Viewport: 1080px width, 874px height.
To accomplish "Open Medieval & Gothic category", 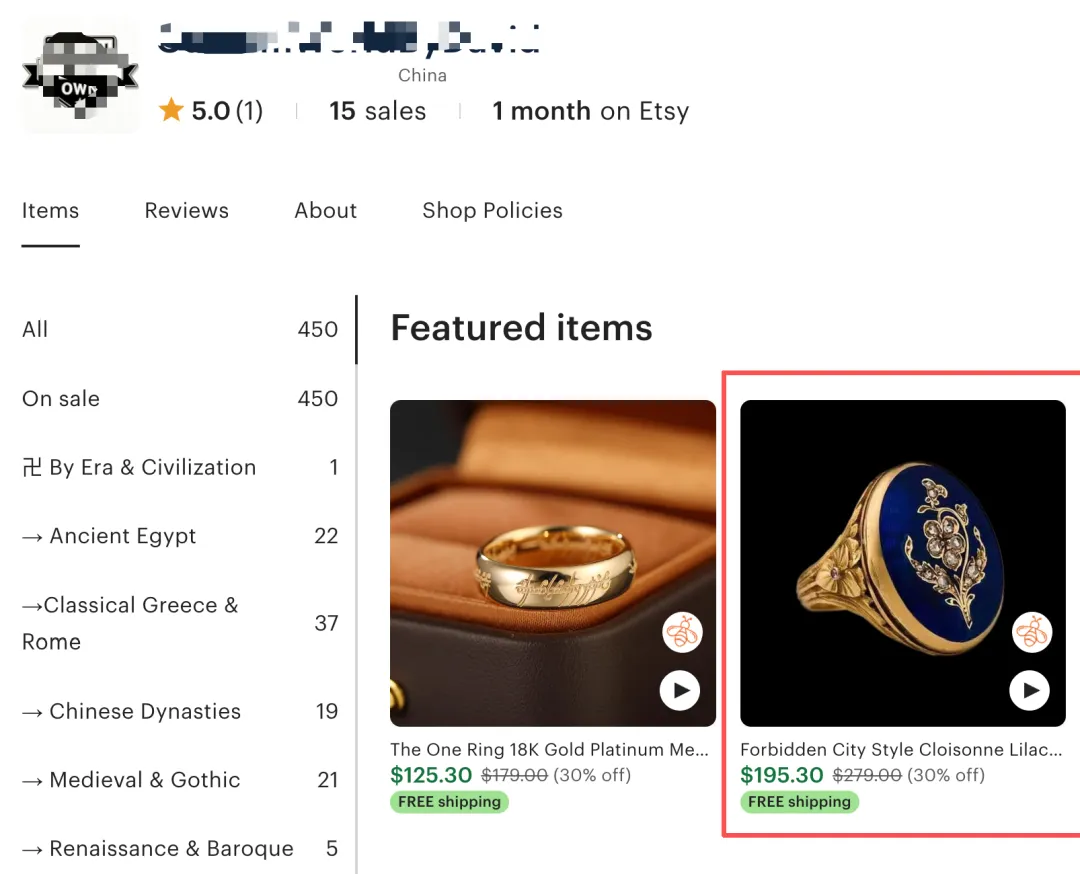I will click(x=131, y=780).
